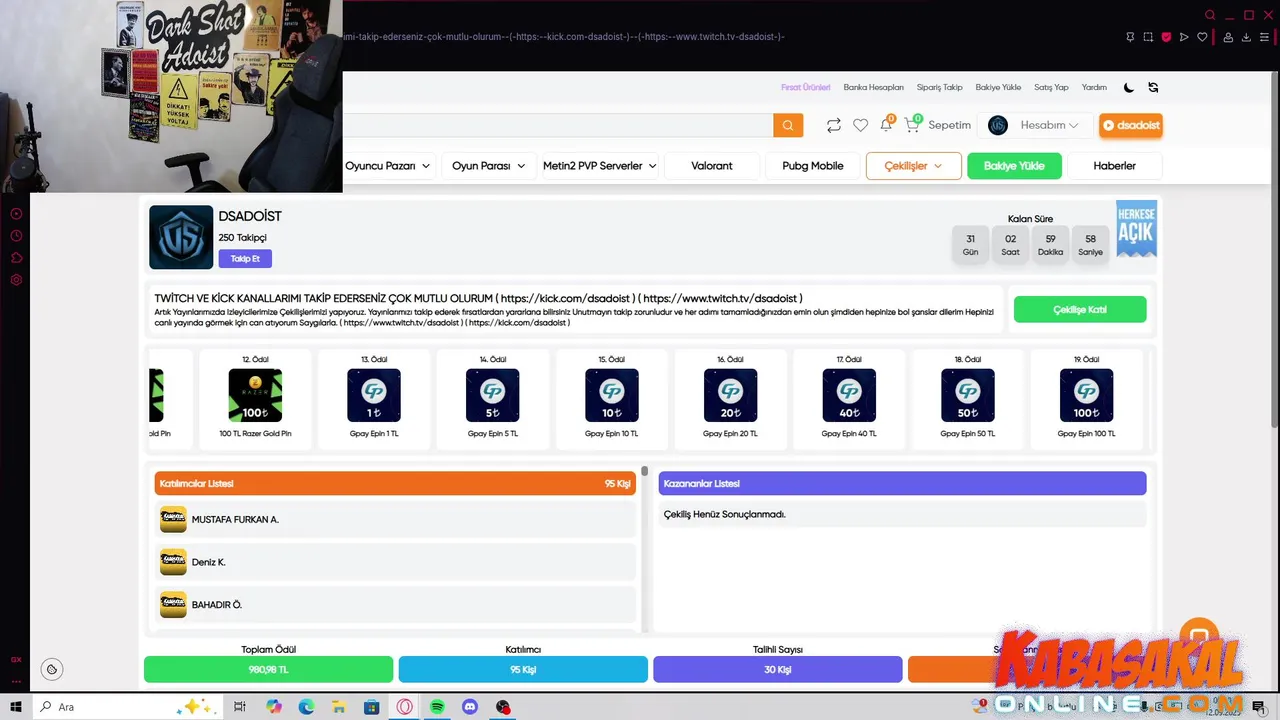Open the browser downloads icon
The width and height of the screenshot is (1280, 720).
tap(1246, 37)
